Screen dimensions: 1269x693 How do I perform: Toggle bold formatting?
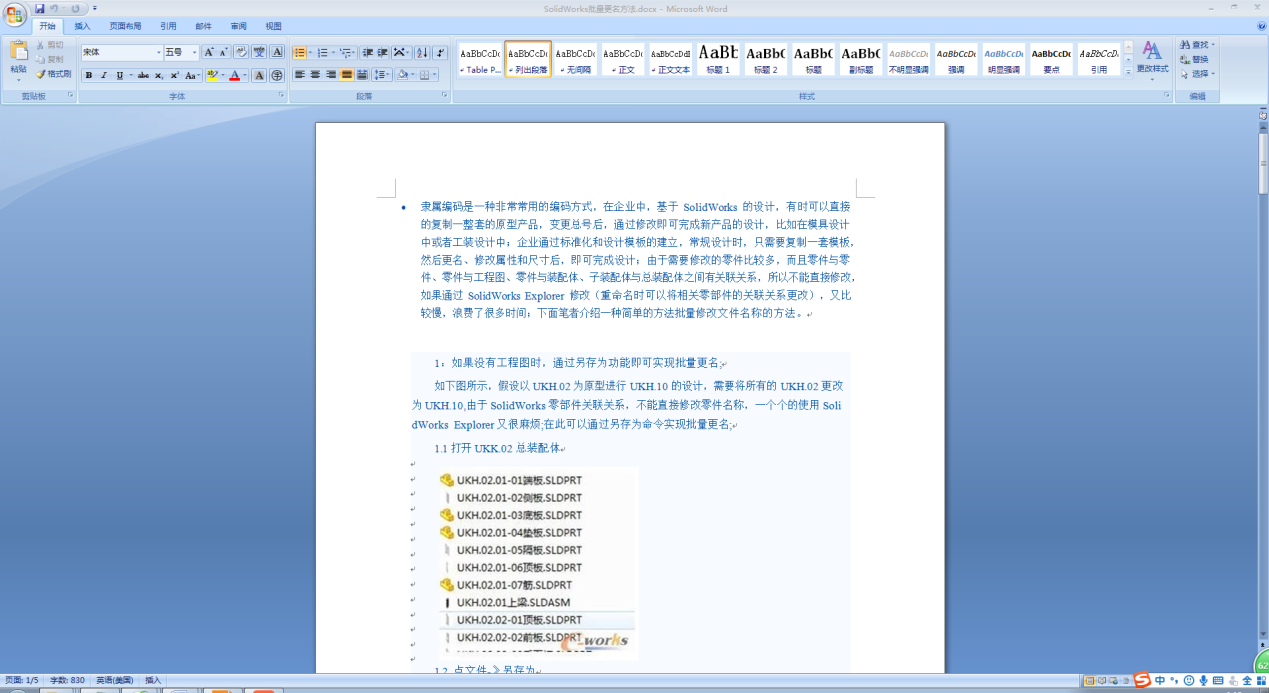click(89, 75)
